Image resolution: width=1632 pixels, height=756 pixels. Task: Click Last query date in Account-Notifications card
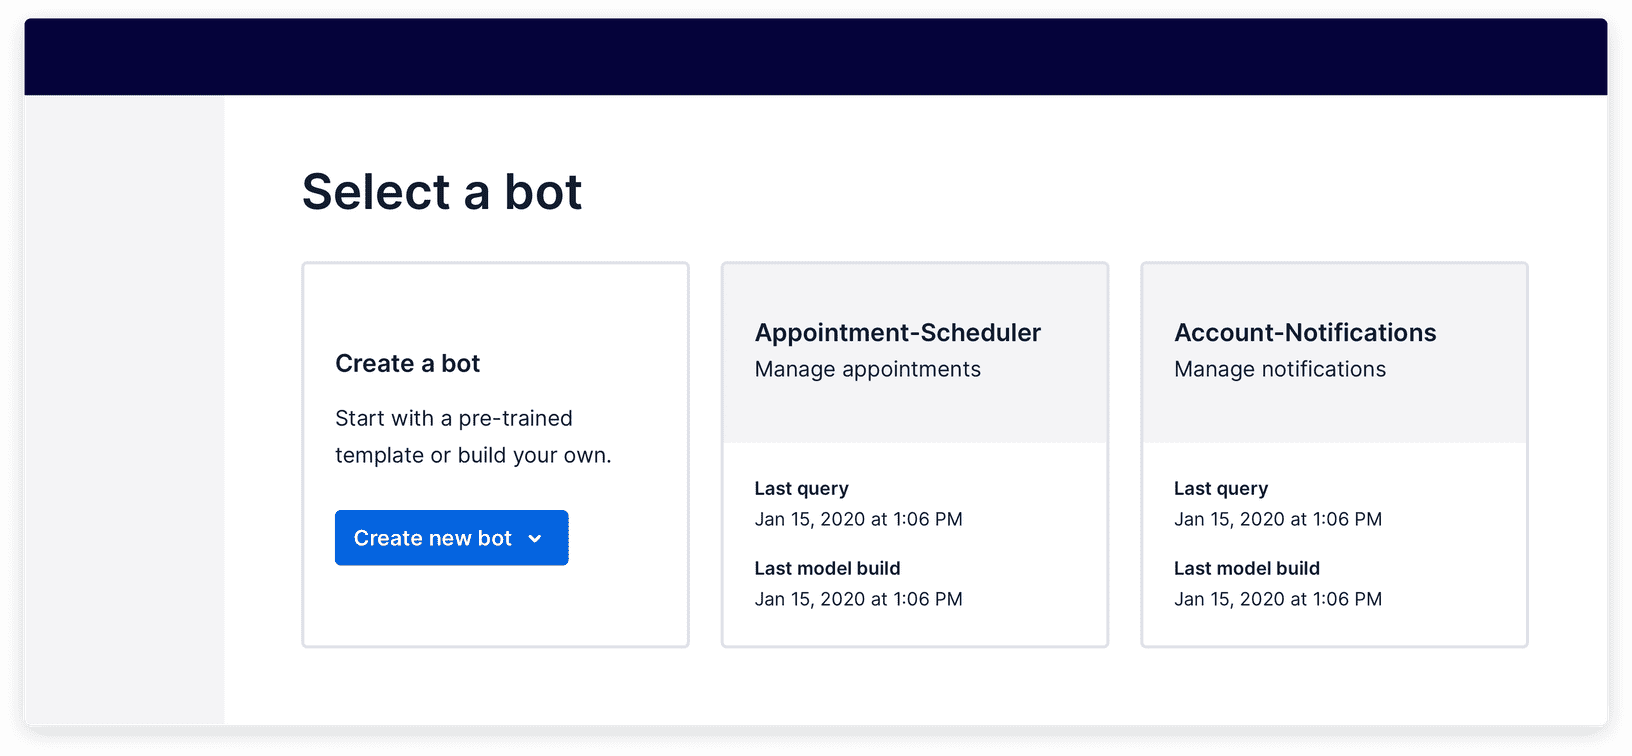[1277, 520]
